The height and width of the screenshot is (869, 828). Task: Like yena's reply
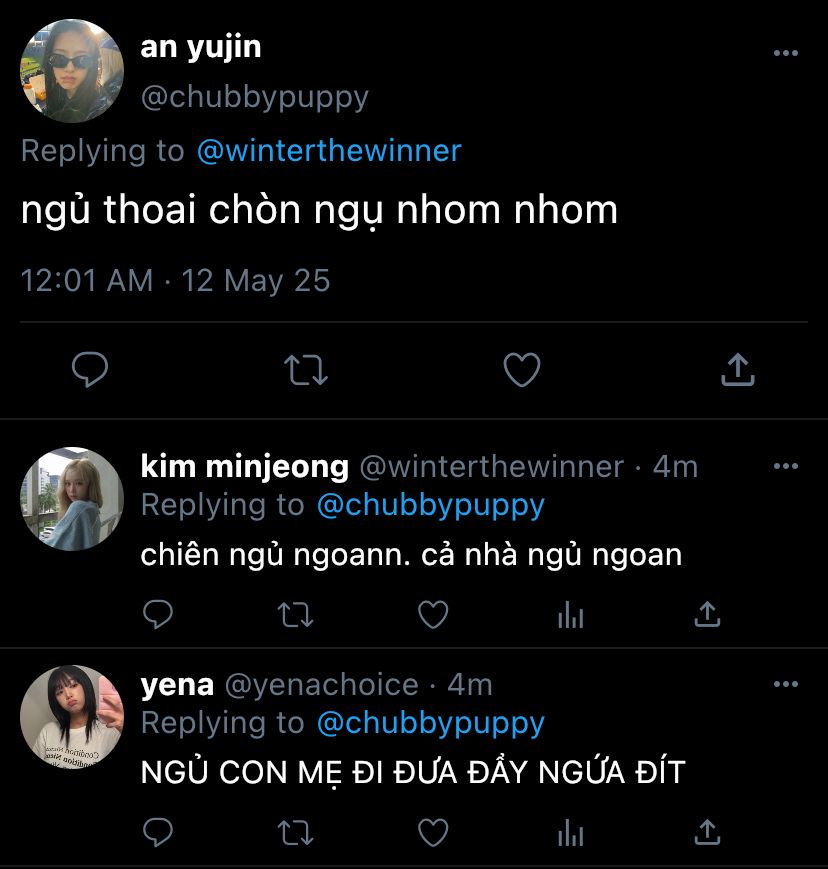click(x=433, y=832)
